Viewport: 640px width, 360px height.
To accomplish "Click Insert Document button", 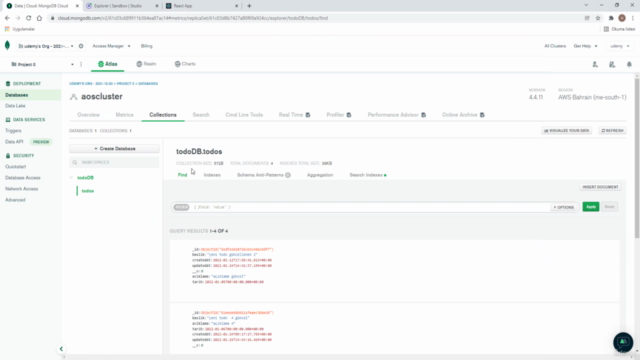I will tap(600, 187).
